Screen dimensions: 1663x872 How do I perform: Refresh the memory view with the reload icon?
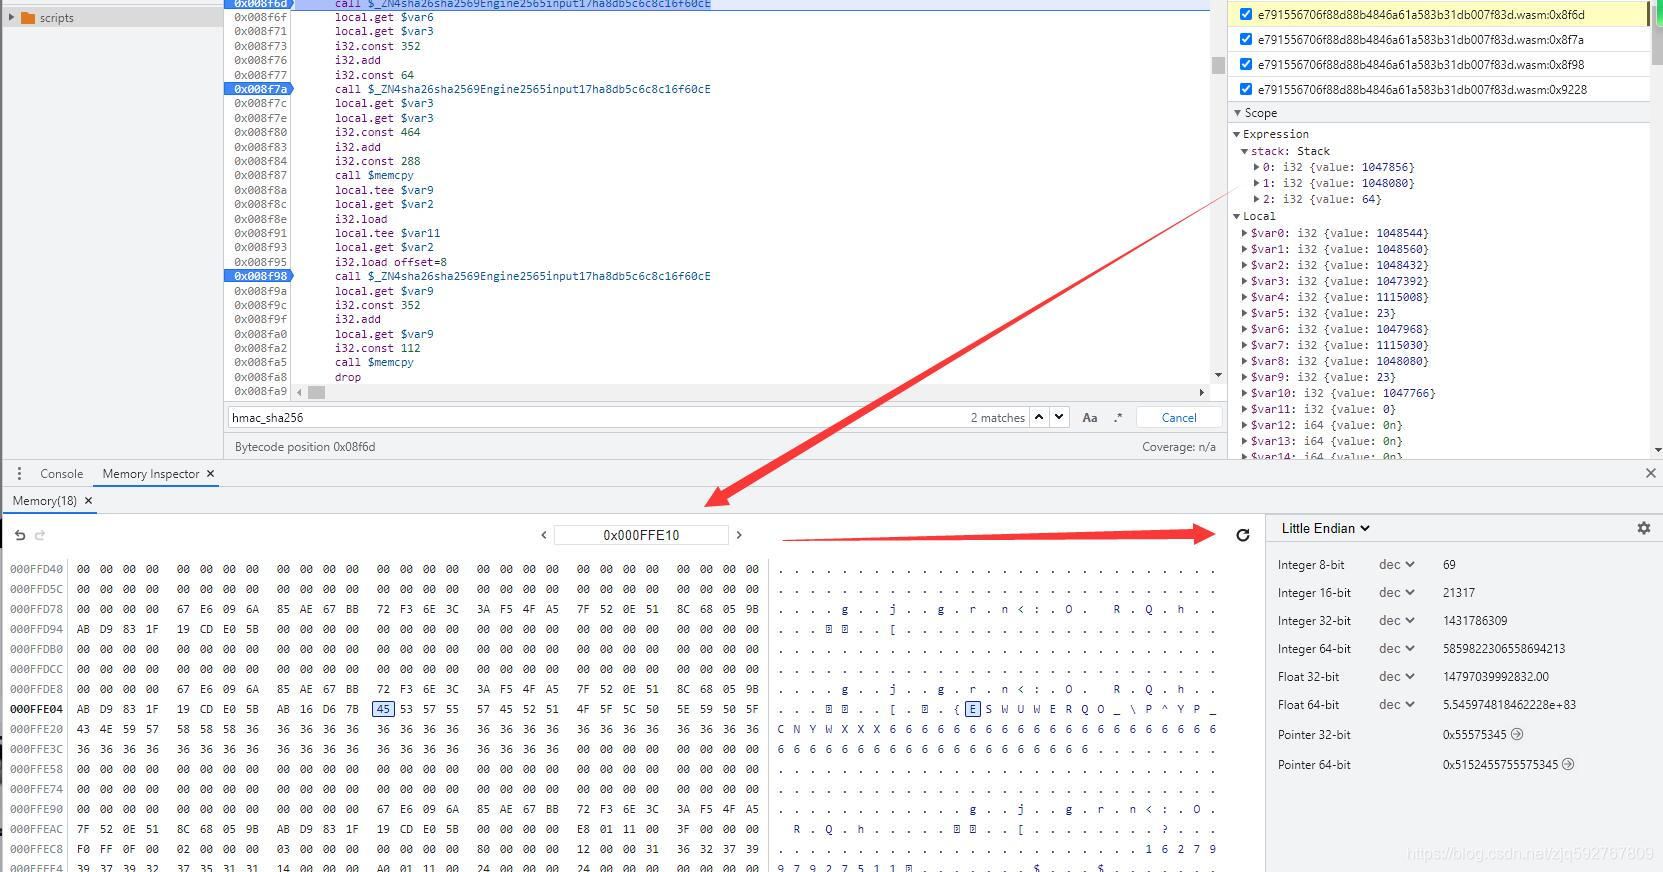(1243, 535)
